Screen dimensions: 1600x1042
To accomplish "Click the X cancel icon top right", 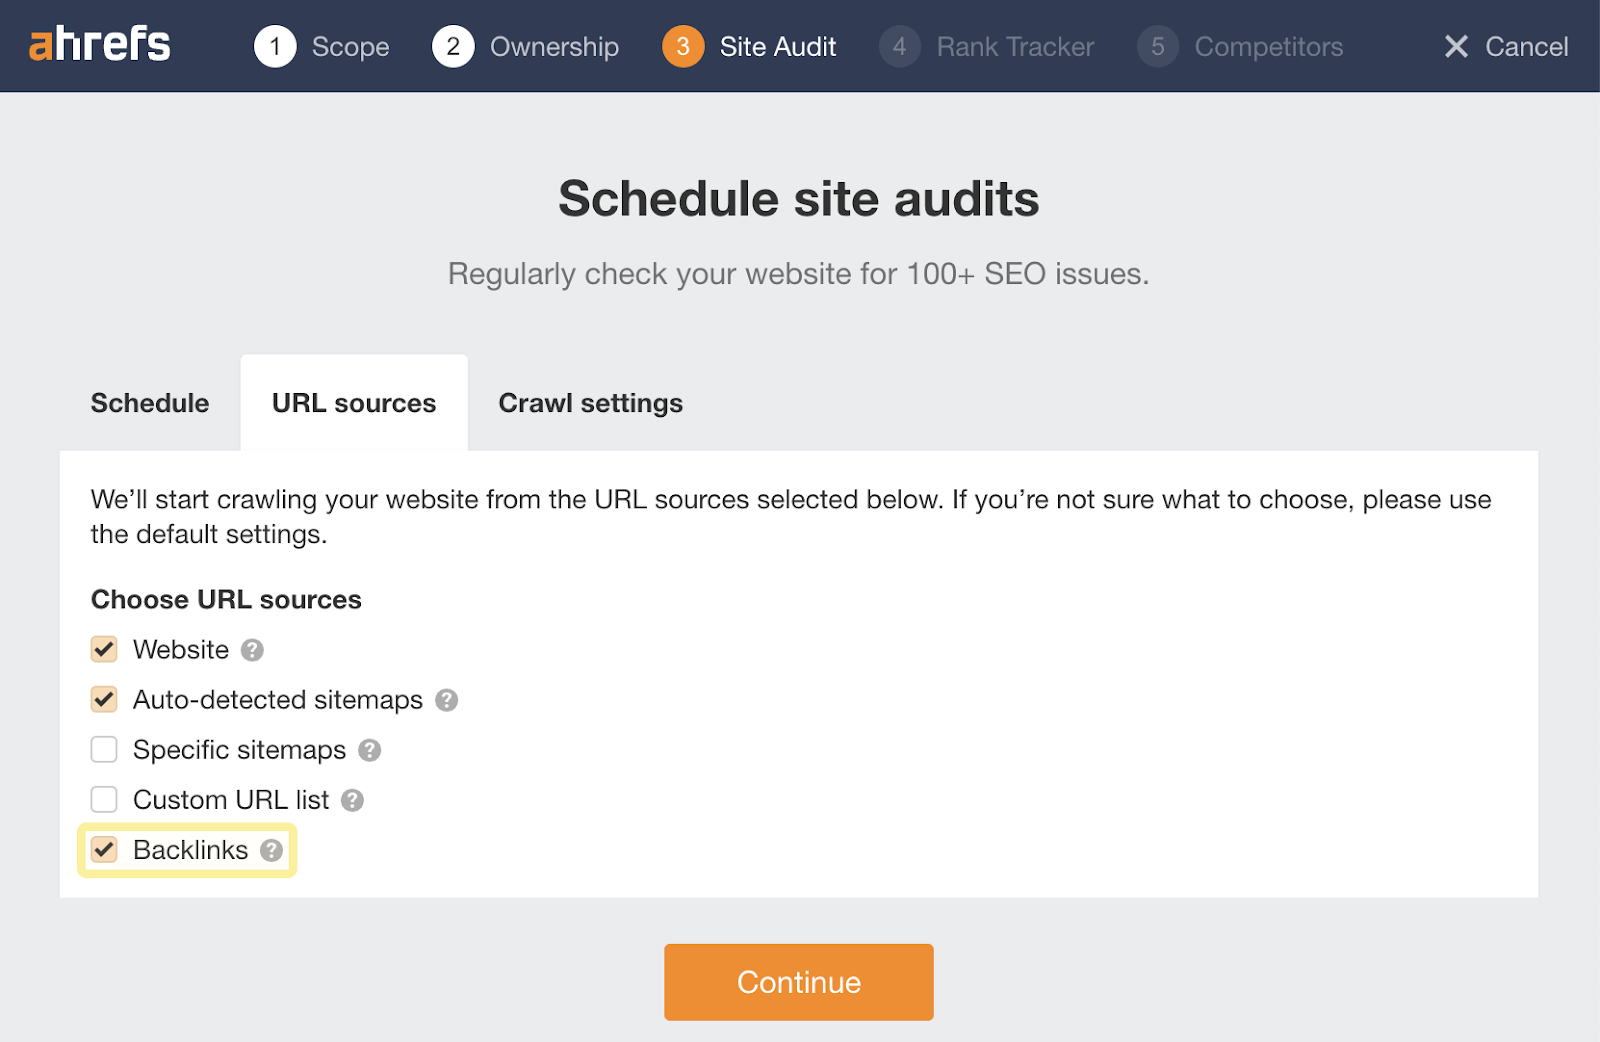I will point(1457,46).
